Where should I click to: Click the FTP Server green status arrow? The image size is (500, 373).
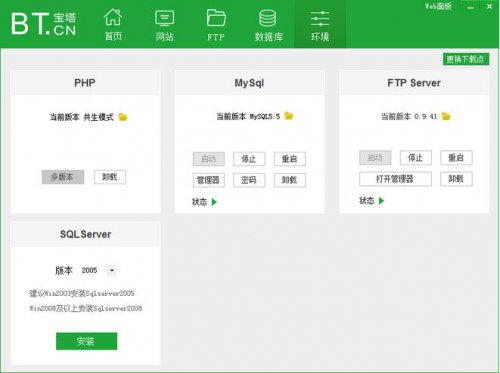tap(382, 201)
